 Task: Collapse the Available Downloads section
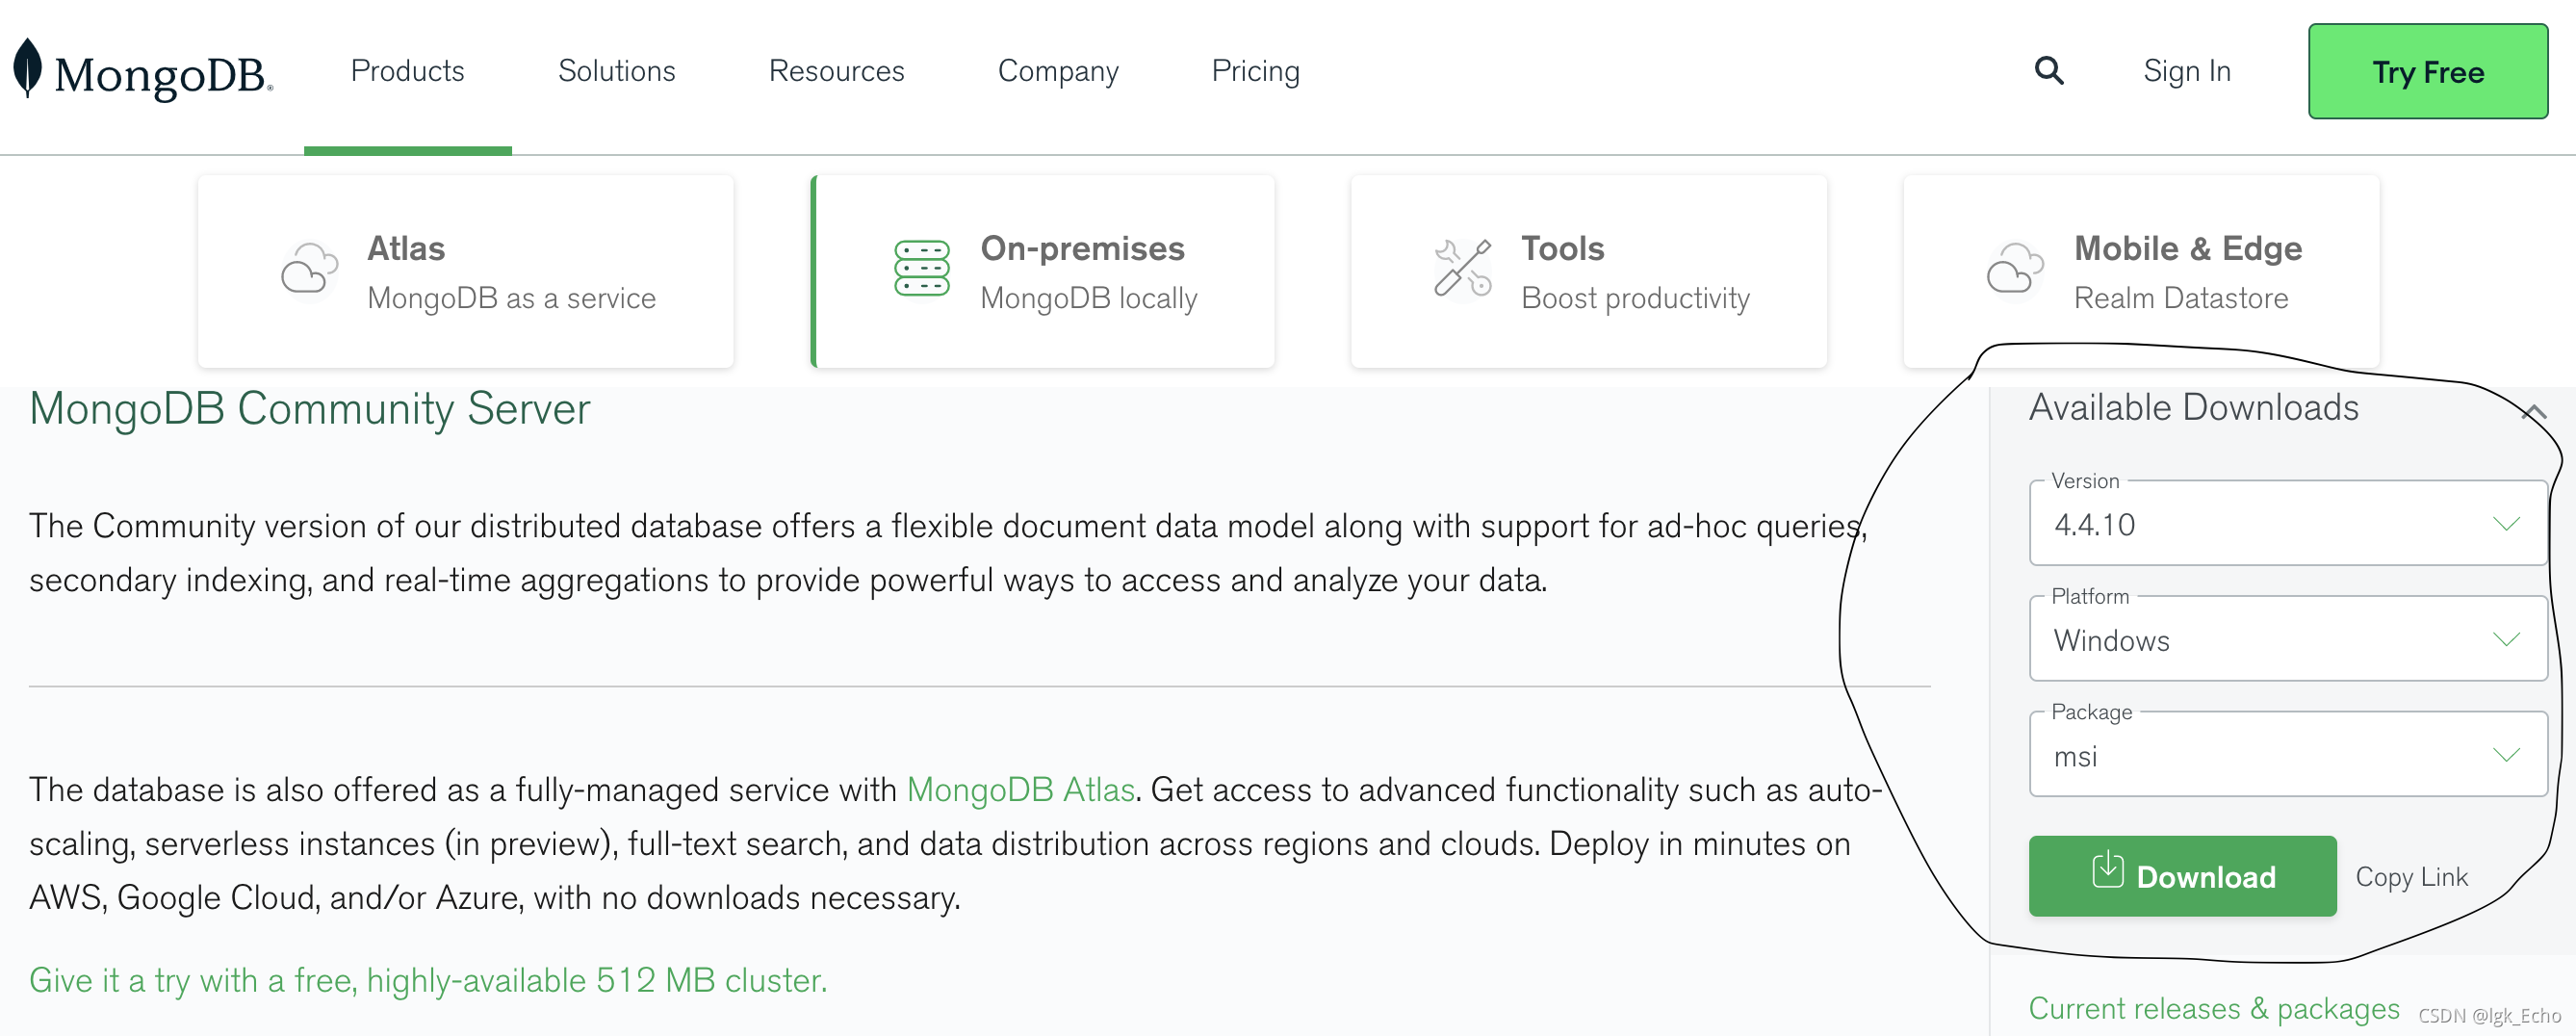click(x=2533, y=412)
